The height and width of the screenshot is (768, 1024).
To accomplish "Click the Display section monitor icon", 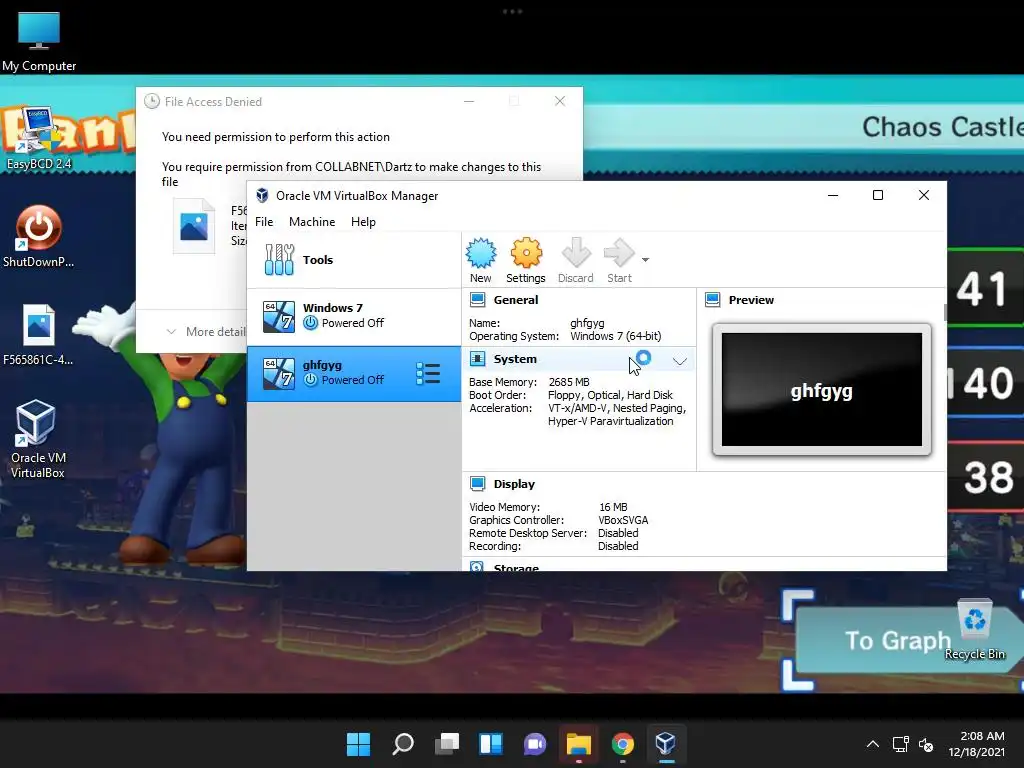I will coord(477,484).
